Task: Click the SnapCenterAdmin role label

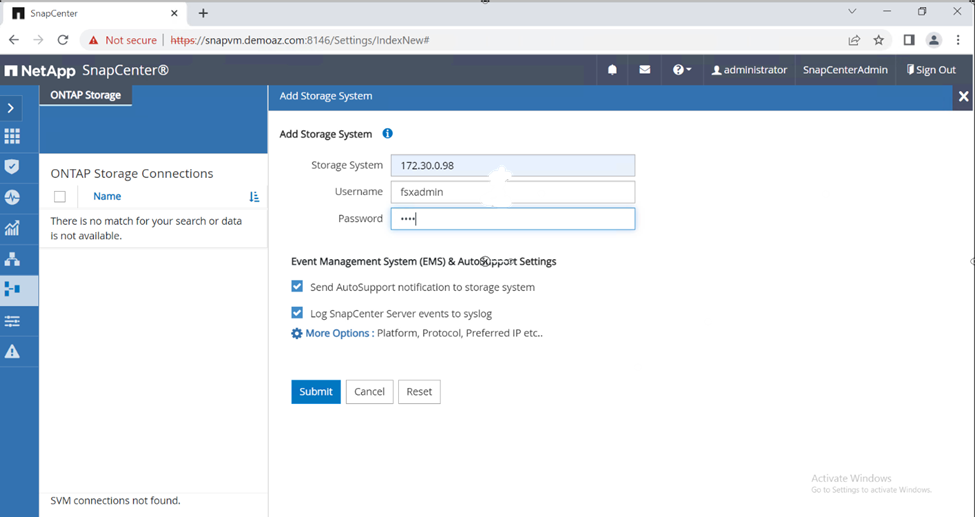Action: coord(845,70)
